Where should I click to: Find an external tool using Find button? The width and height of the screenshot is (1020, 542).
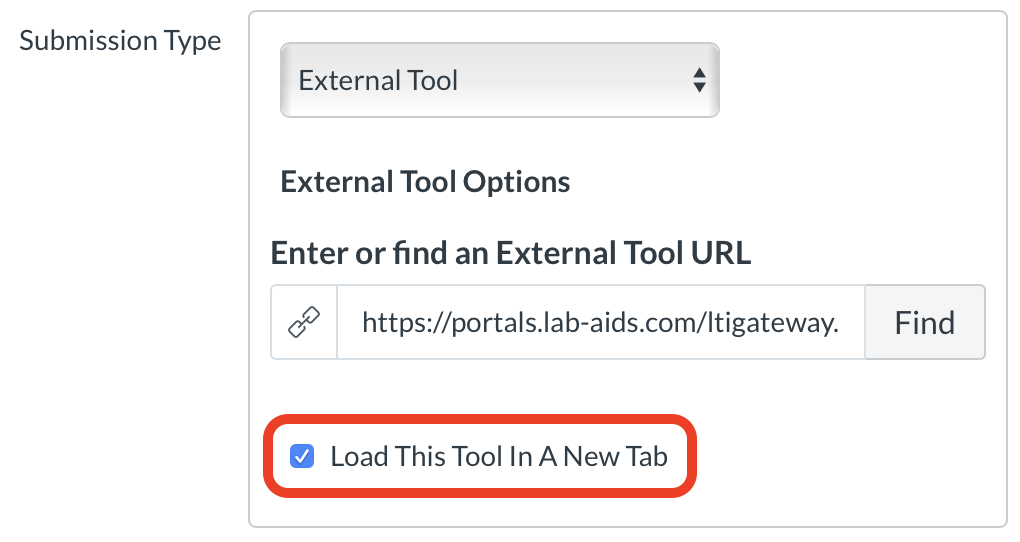click(924, 323)
